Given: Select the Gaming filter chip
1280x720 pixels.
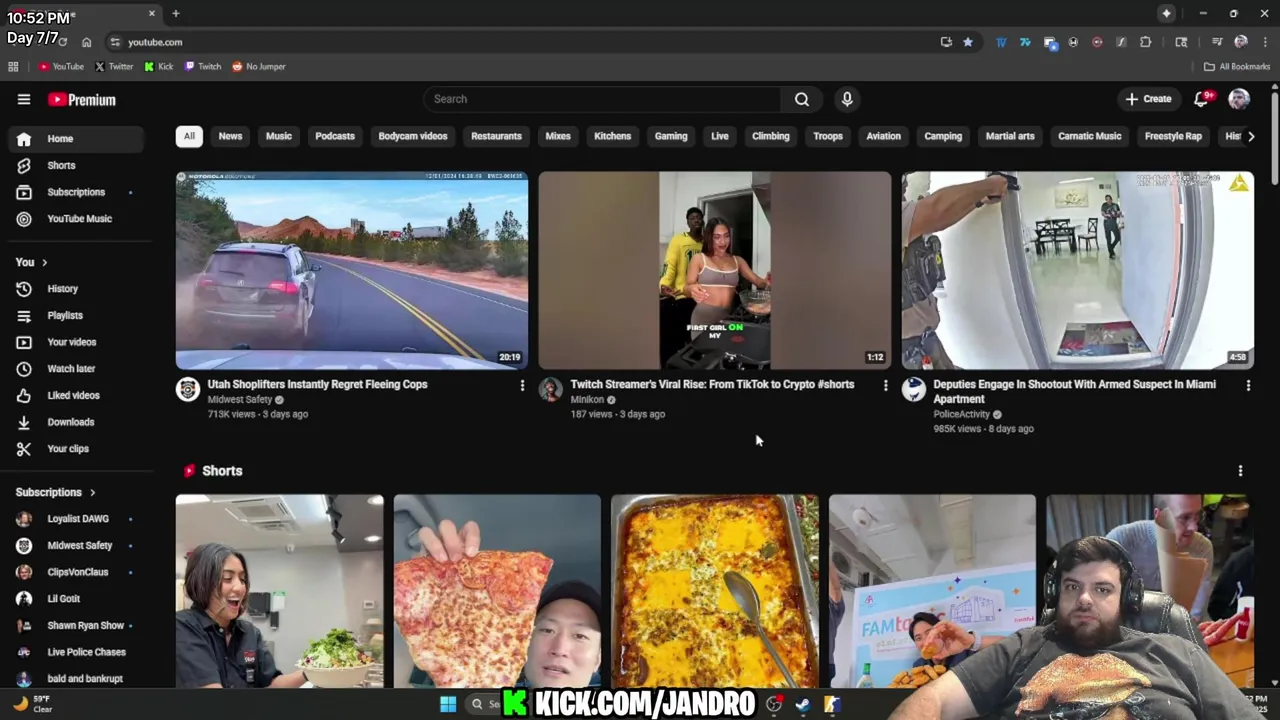Looking at the screenshot, I should pos(671,136).
